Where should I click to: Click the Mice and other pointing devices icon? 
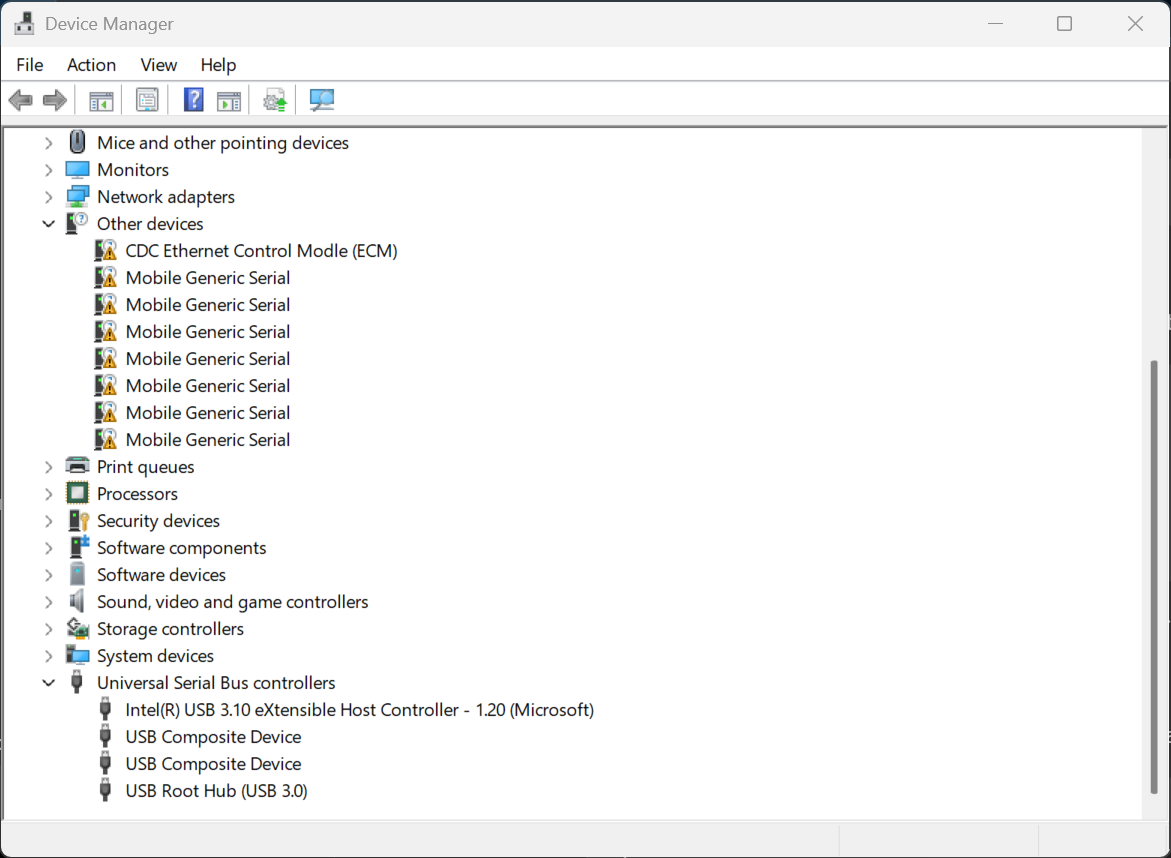click(77, 142)
